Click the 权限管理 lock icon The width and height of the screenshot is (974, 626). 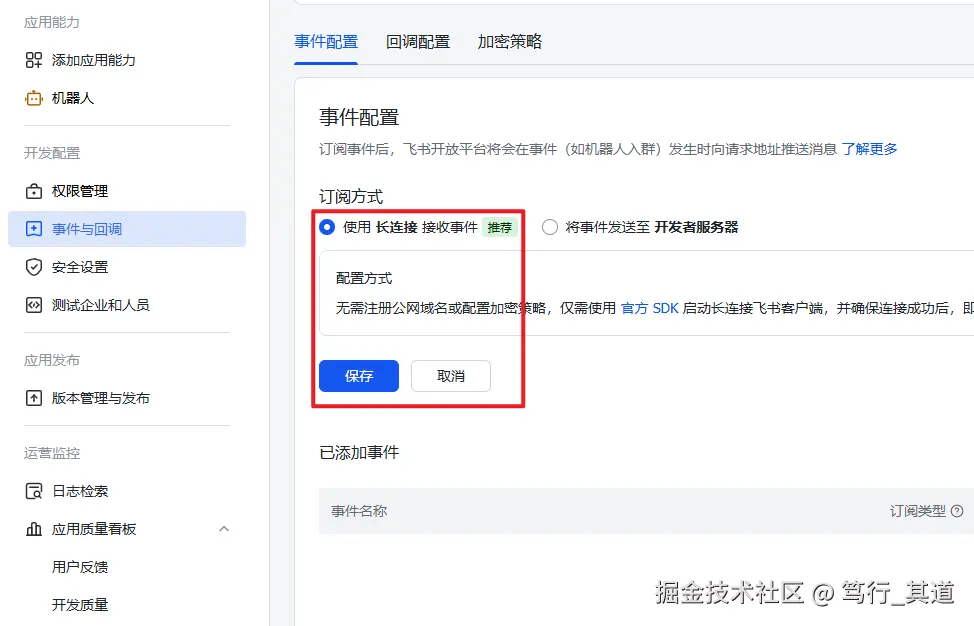click(34, 191)
